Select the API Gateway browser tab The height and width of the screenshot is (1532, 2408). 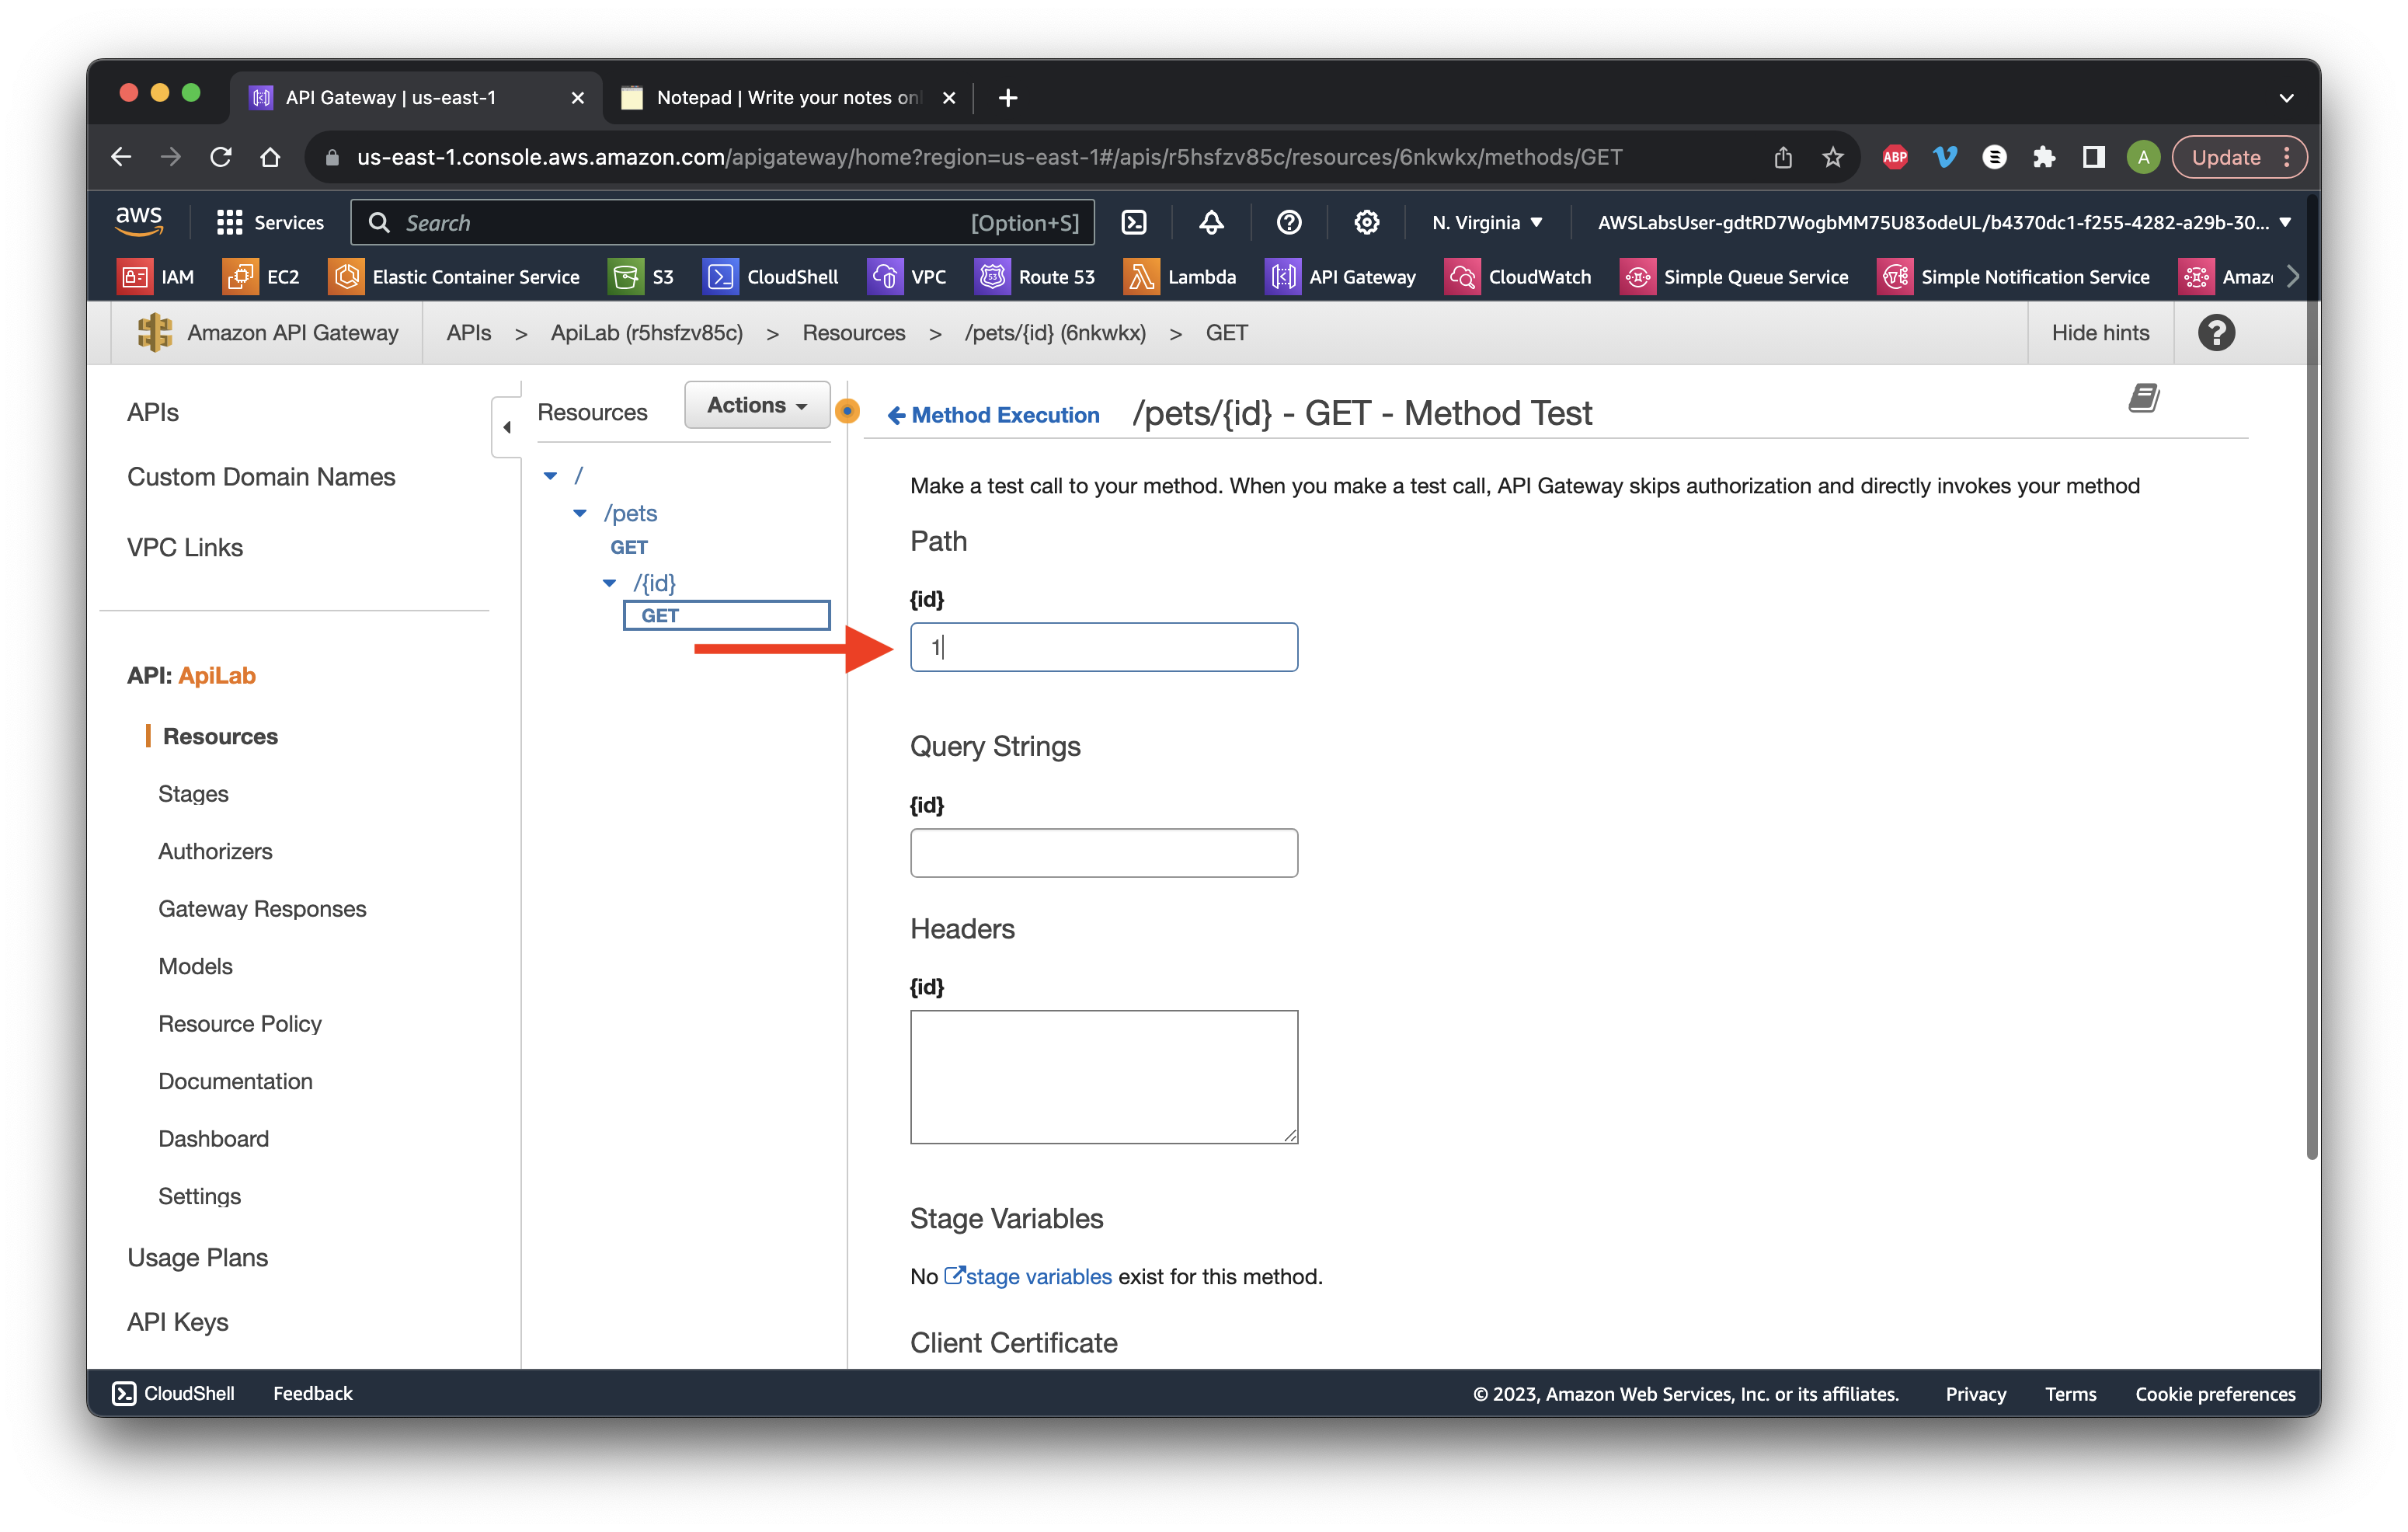[417, 97]
